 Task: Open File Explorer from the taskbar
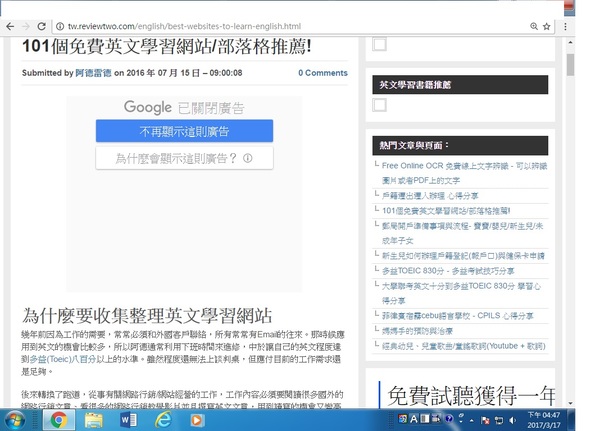[x=93, y=420]
